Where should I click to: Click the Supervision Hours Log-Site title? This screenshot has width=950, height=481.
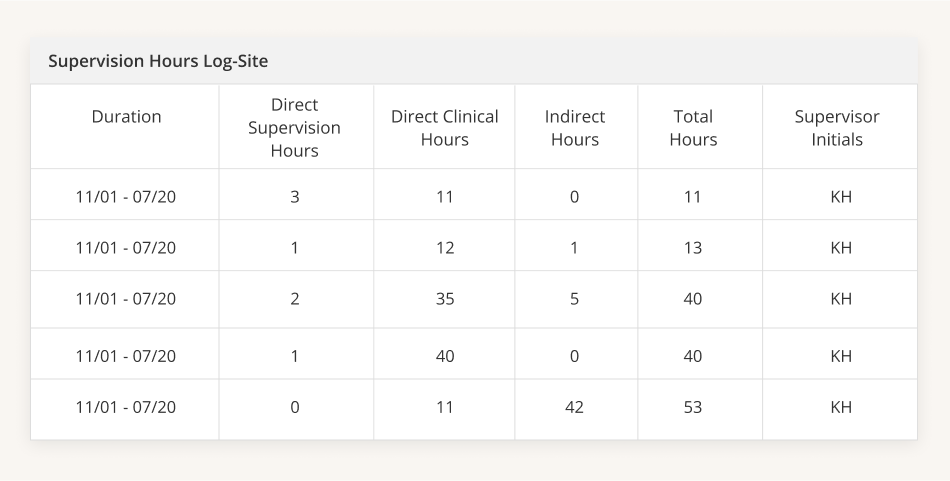158,61
